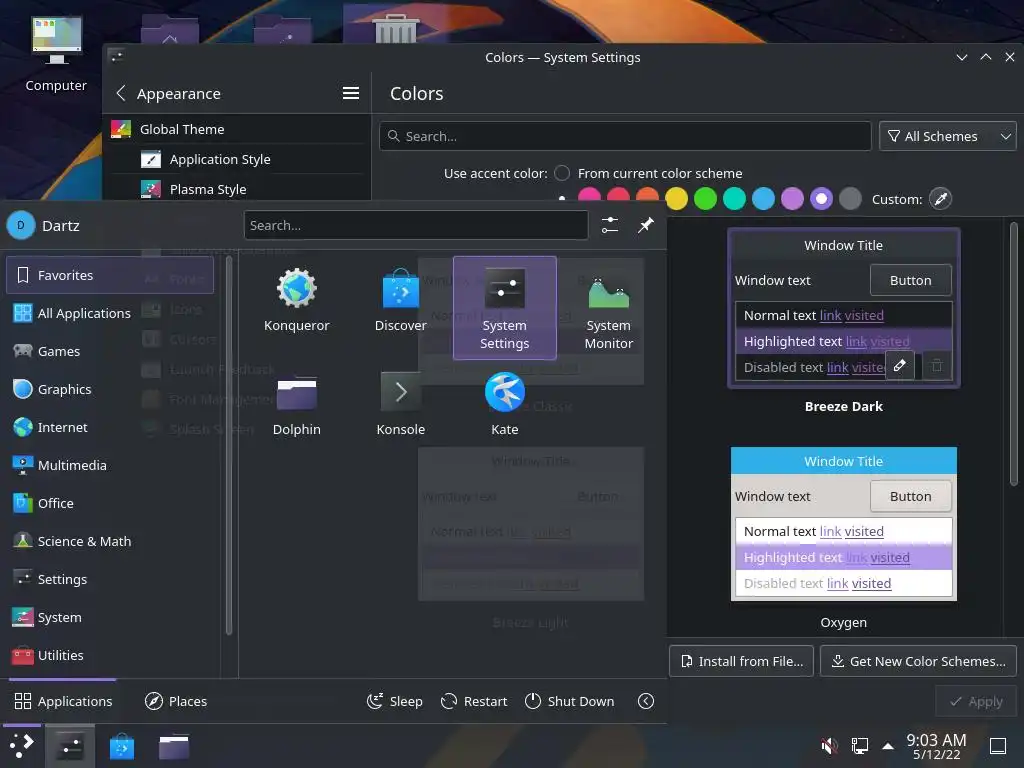The width and height of the screenshot is (1024, 768).
Task: Open Application Style settings
Action: point(236,159)
